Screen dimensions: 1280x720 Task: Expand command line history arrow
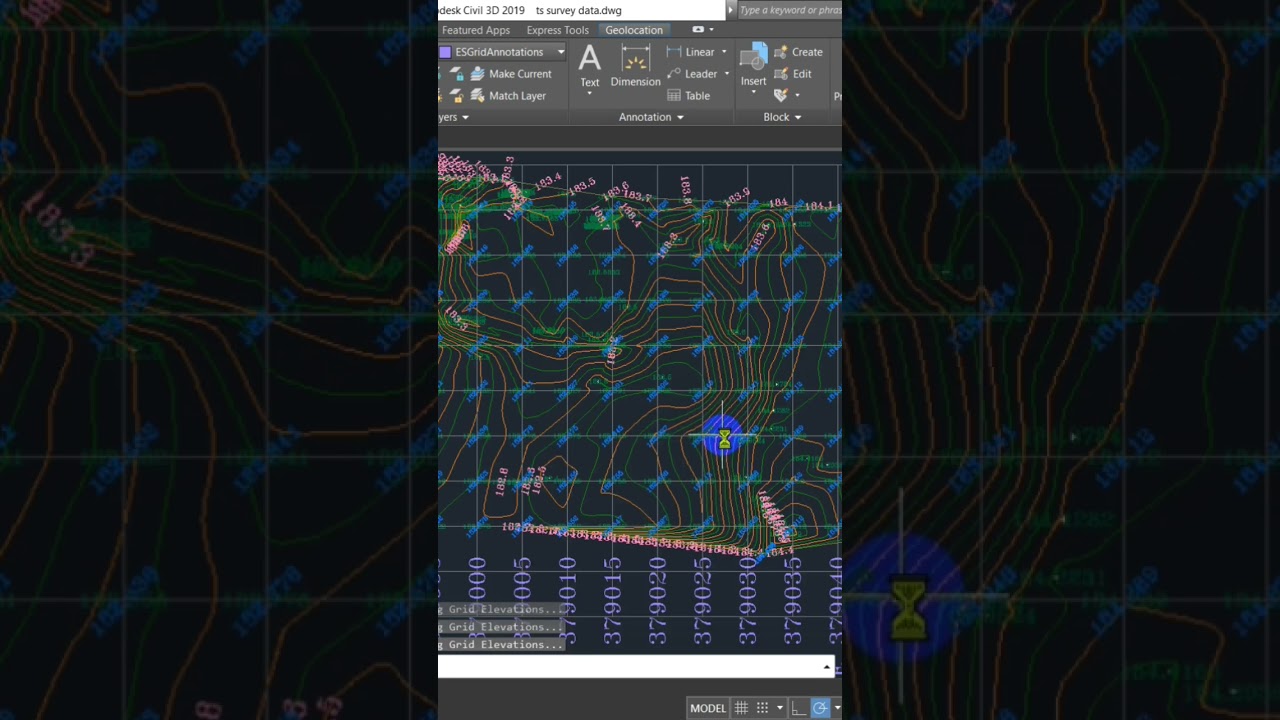point(827,667)
